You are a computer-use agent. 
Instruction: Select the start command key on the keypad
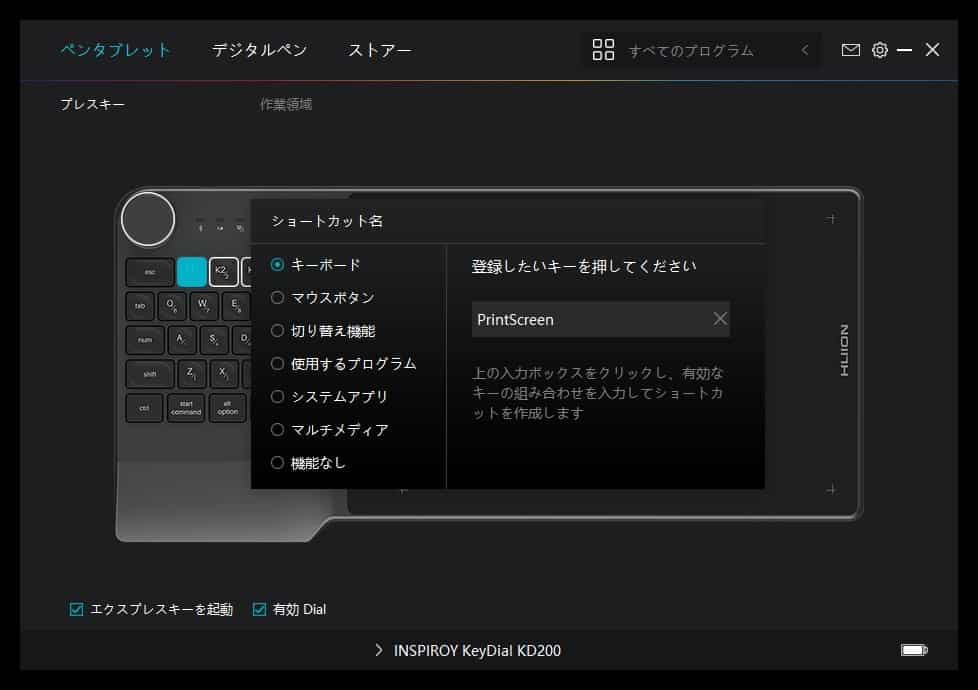click(186, 408)
